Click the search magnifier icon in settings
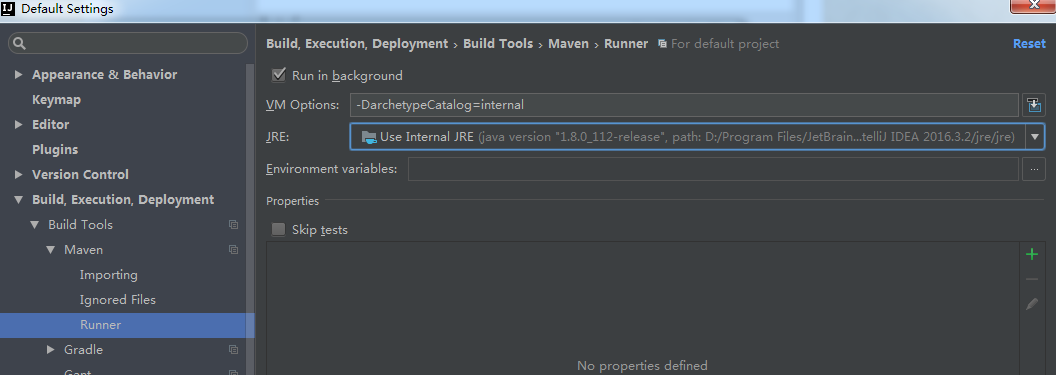 [x=20, y=44]
